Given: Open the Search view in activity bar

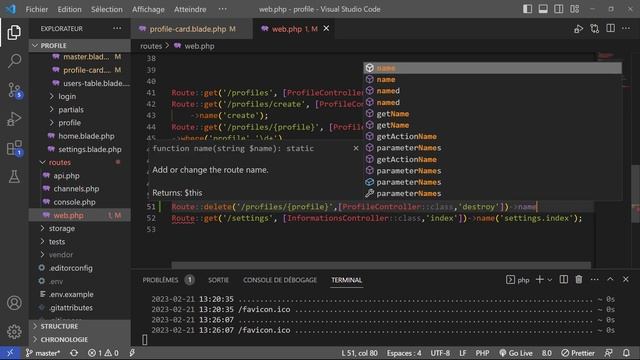Looking at the screenshot, I should [14, 61].
